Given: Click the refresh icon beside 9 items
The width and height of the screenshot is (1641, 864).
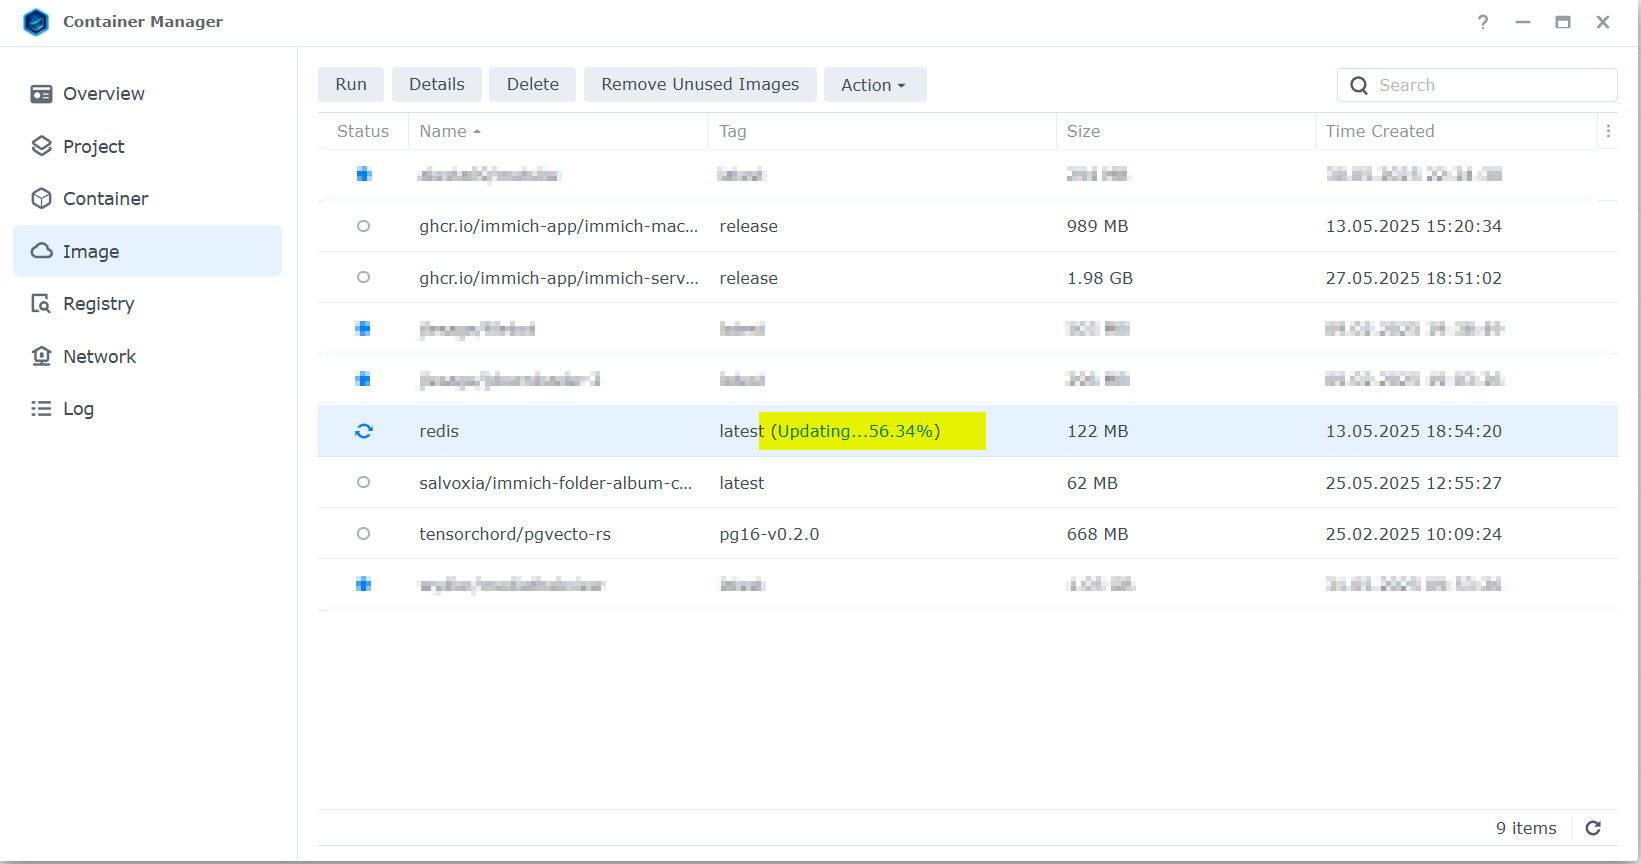Looking at the screenshot, I should click(x=1593, y=828).
